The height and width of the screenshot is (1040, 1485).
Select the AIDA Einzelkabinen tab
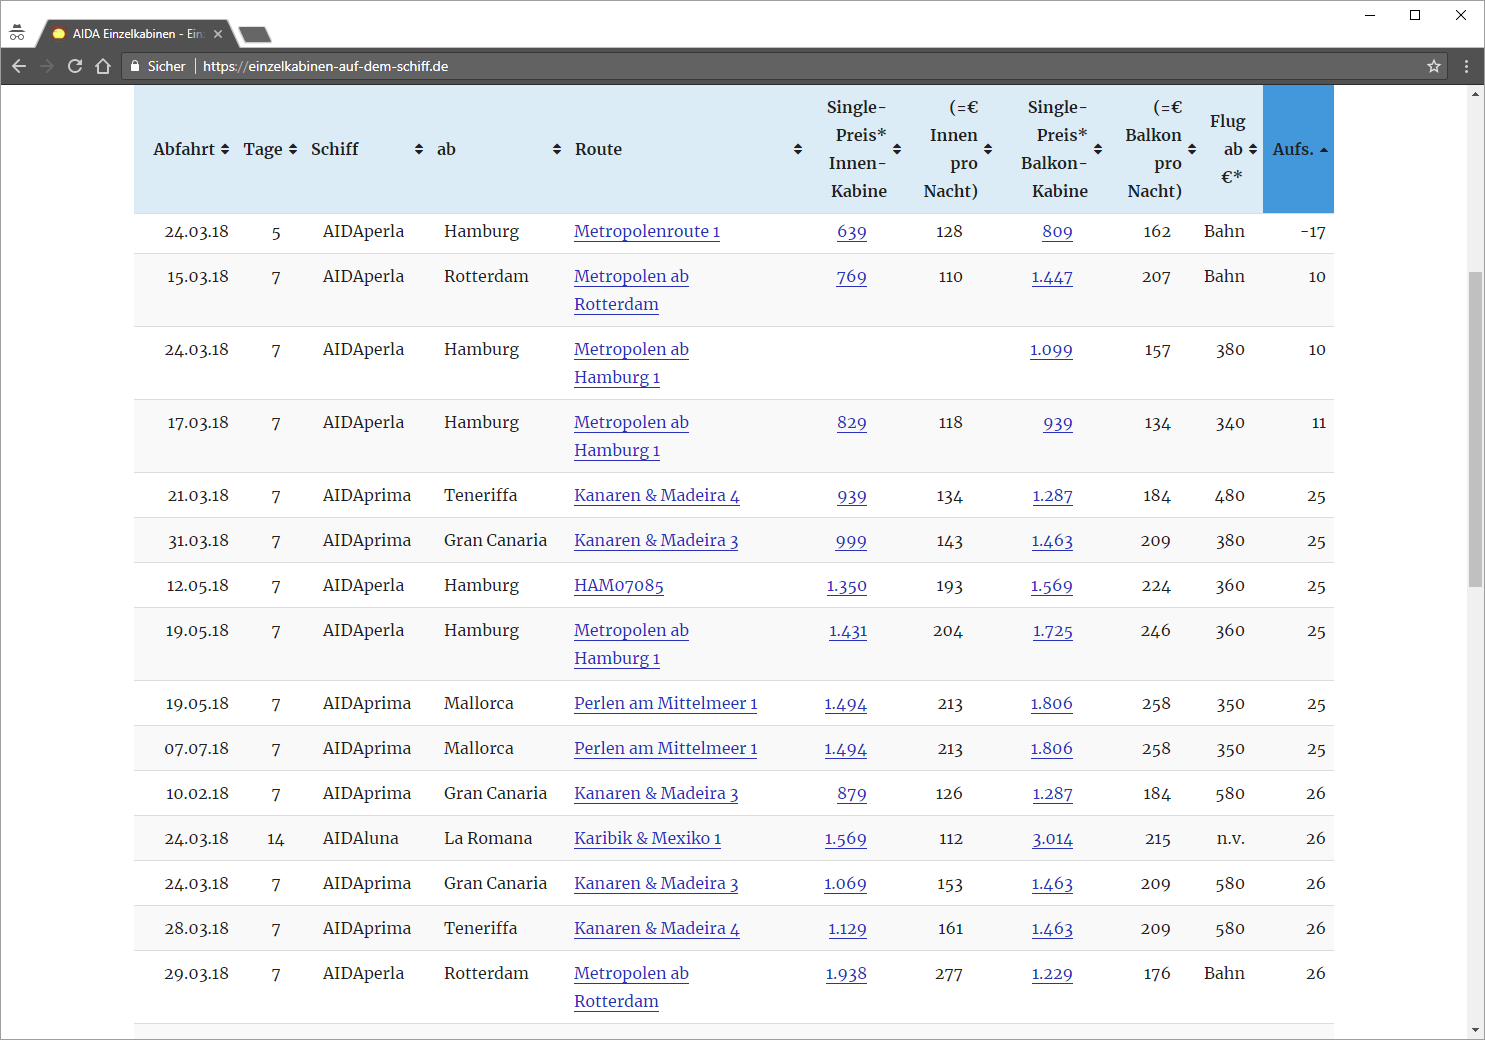tap(136, 34)
